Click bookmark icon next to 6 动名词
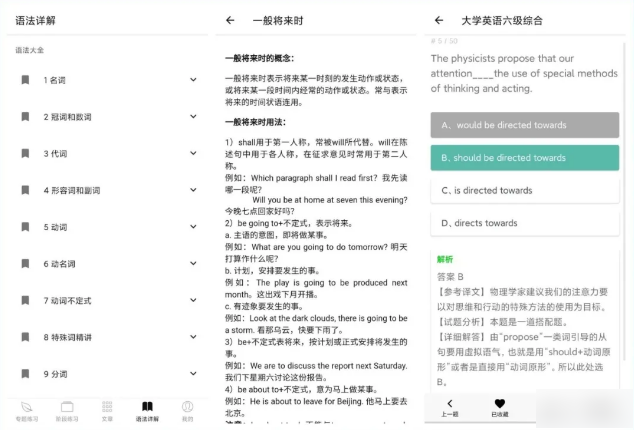Screen dimensions: 634x430 click(x=25, y=263)
